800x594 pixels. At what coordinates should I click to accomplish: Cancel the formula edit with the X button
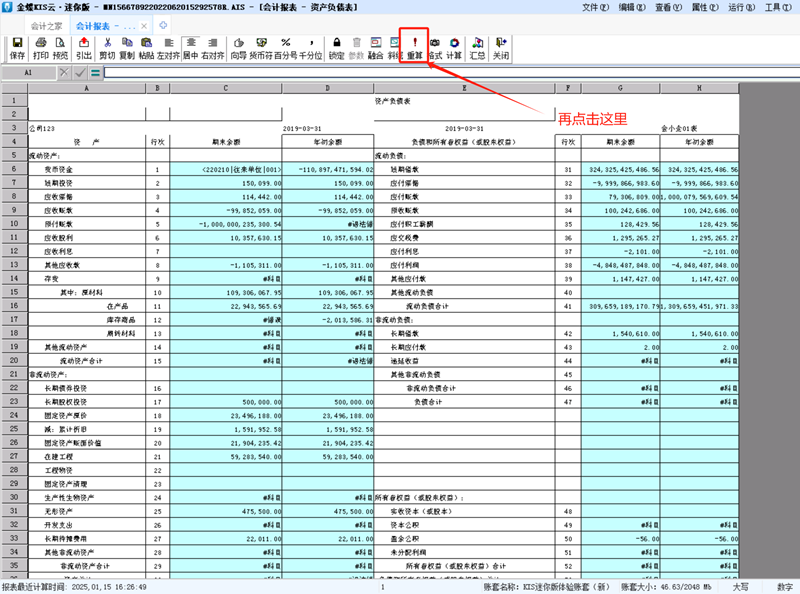pyautogui.click(x=65, y=73)
